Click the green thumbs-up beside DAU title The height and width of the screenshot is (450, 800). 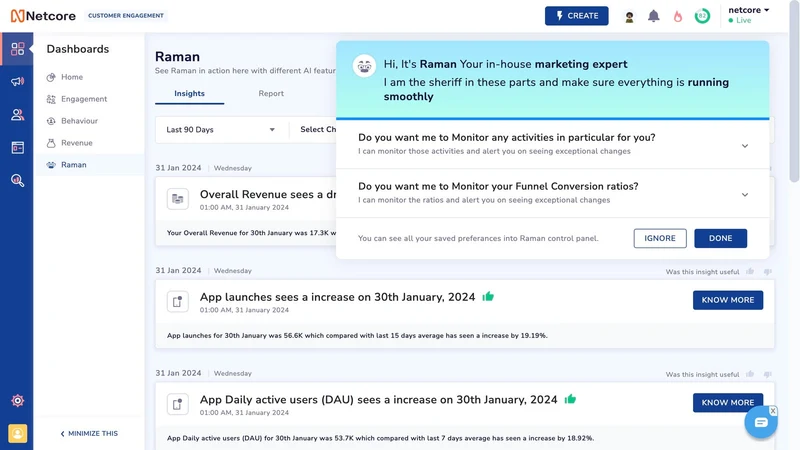click(570, 399)
